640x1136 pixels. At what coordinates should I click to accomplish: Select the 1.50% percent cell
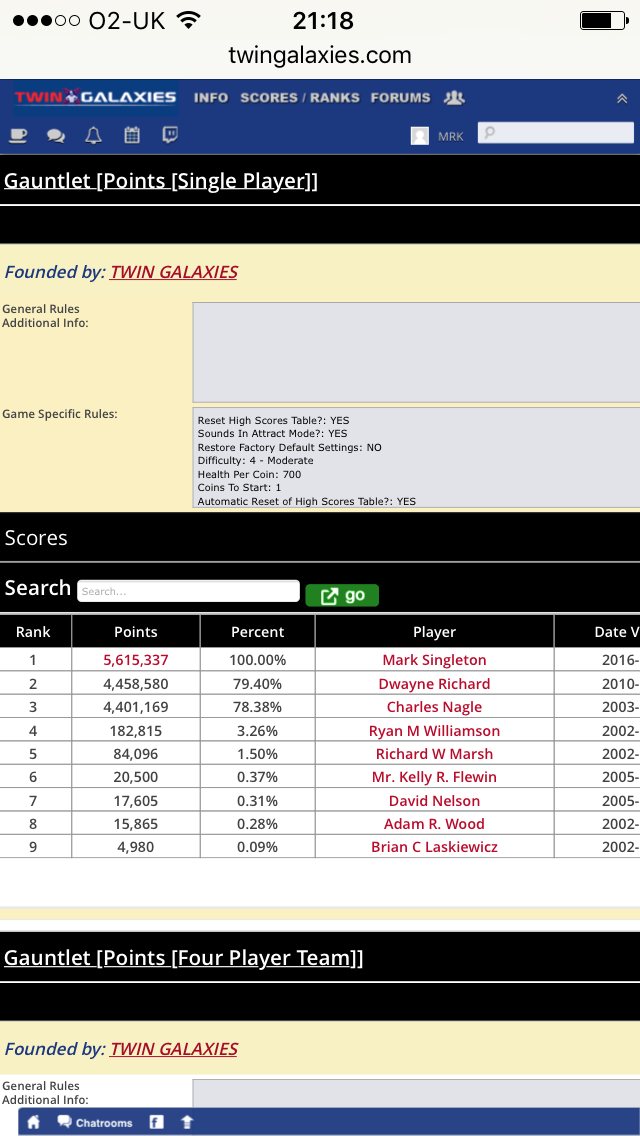point(257,754)
